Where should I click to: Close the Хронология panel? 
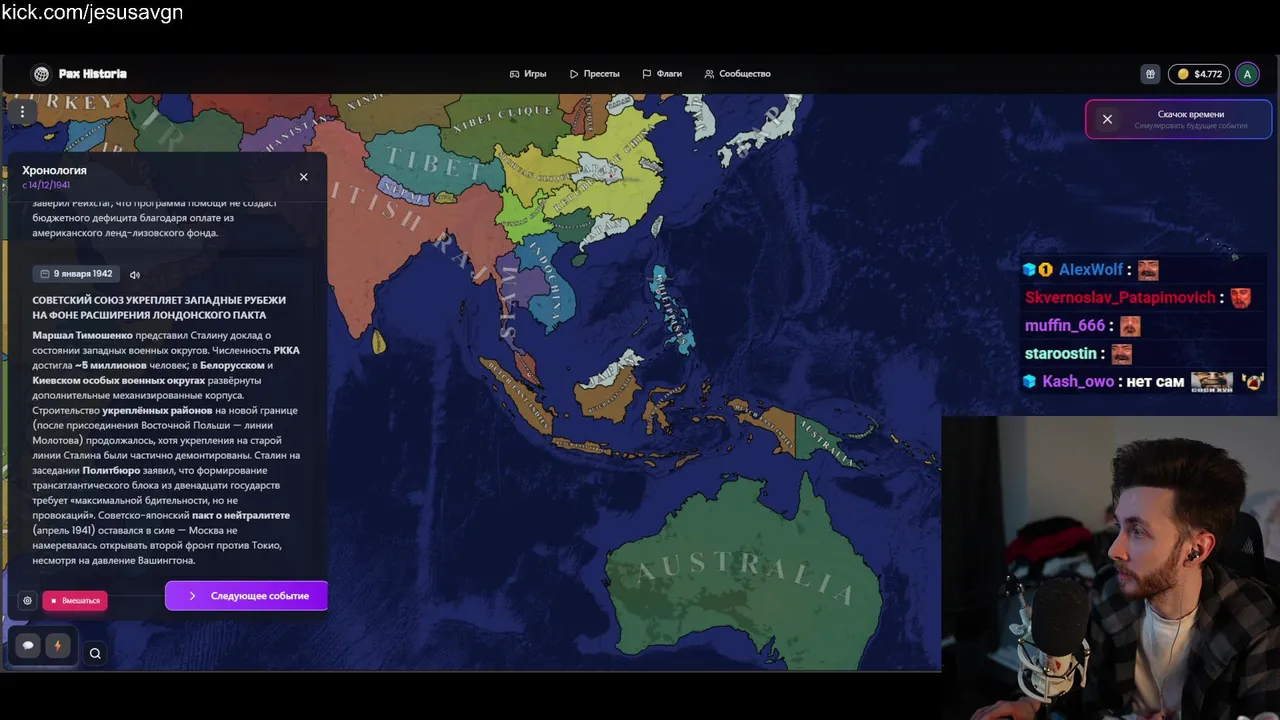point(304,177)
